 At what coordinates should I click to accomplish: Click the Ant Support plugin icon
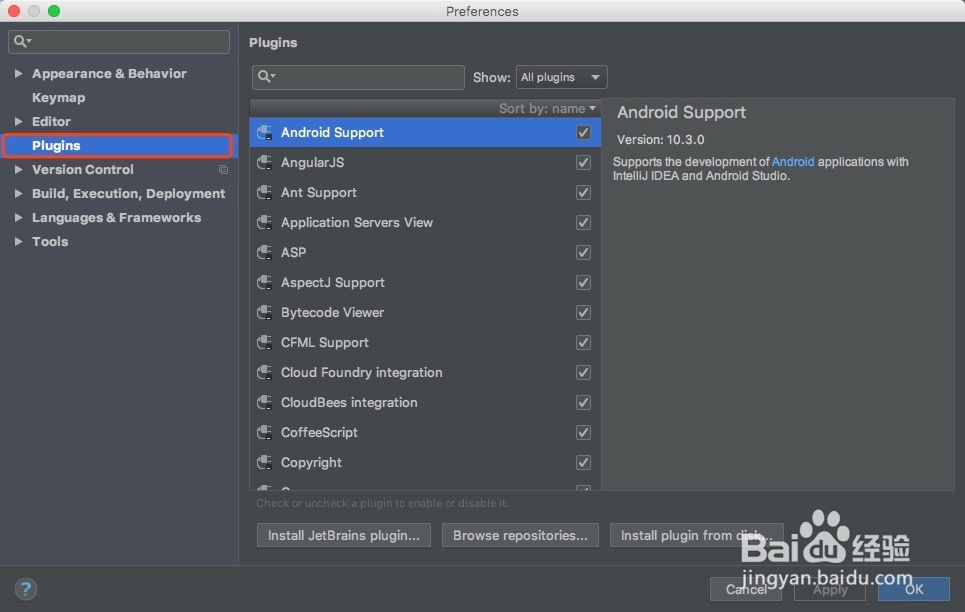point(265,193)
